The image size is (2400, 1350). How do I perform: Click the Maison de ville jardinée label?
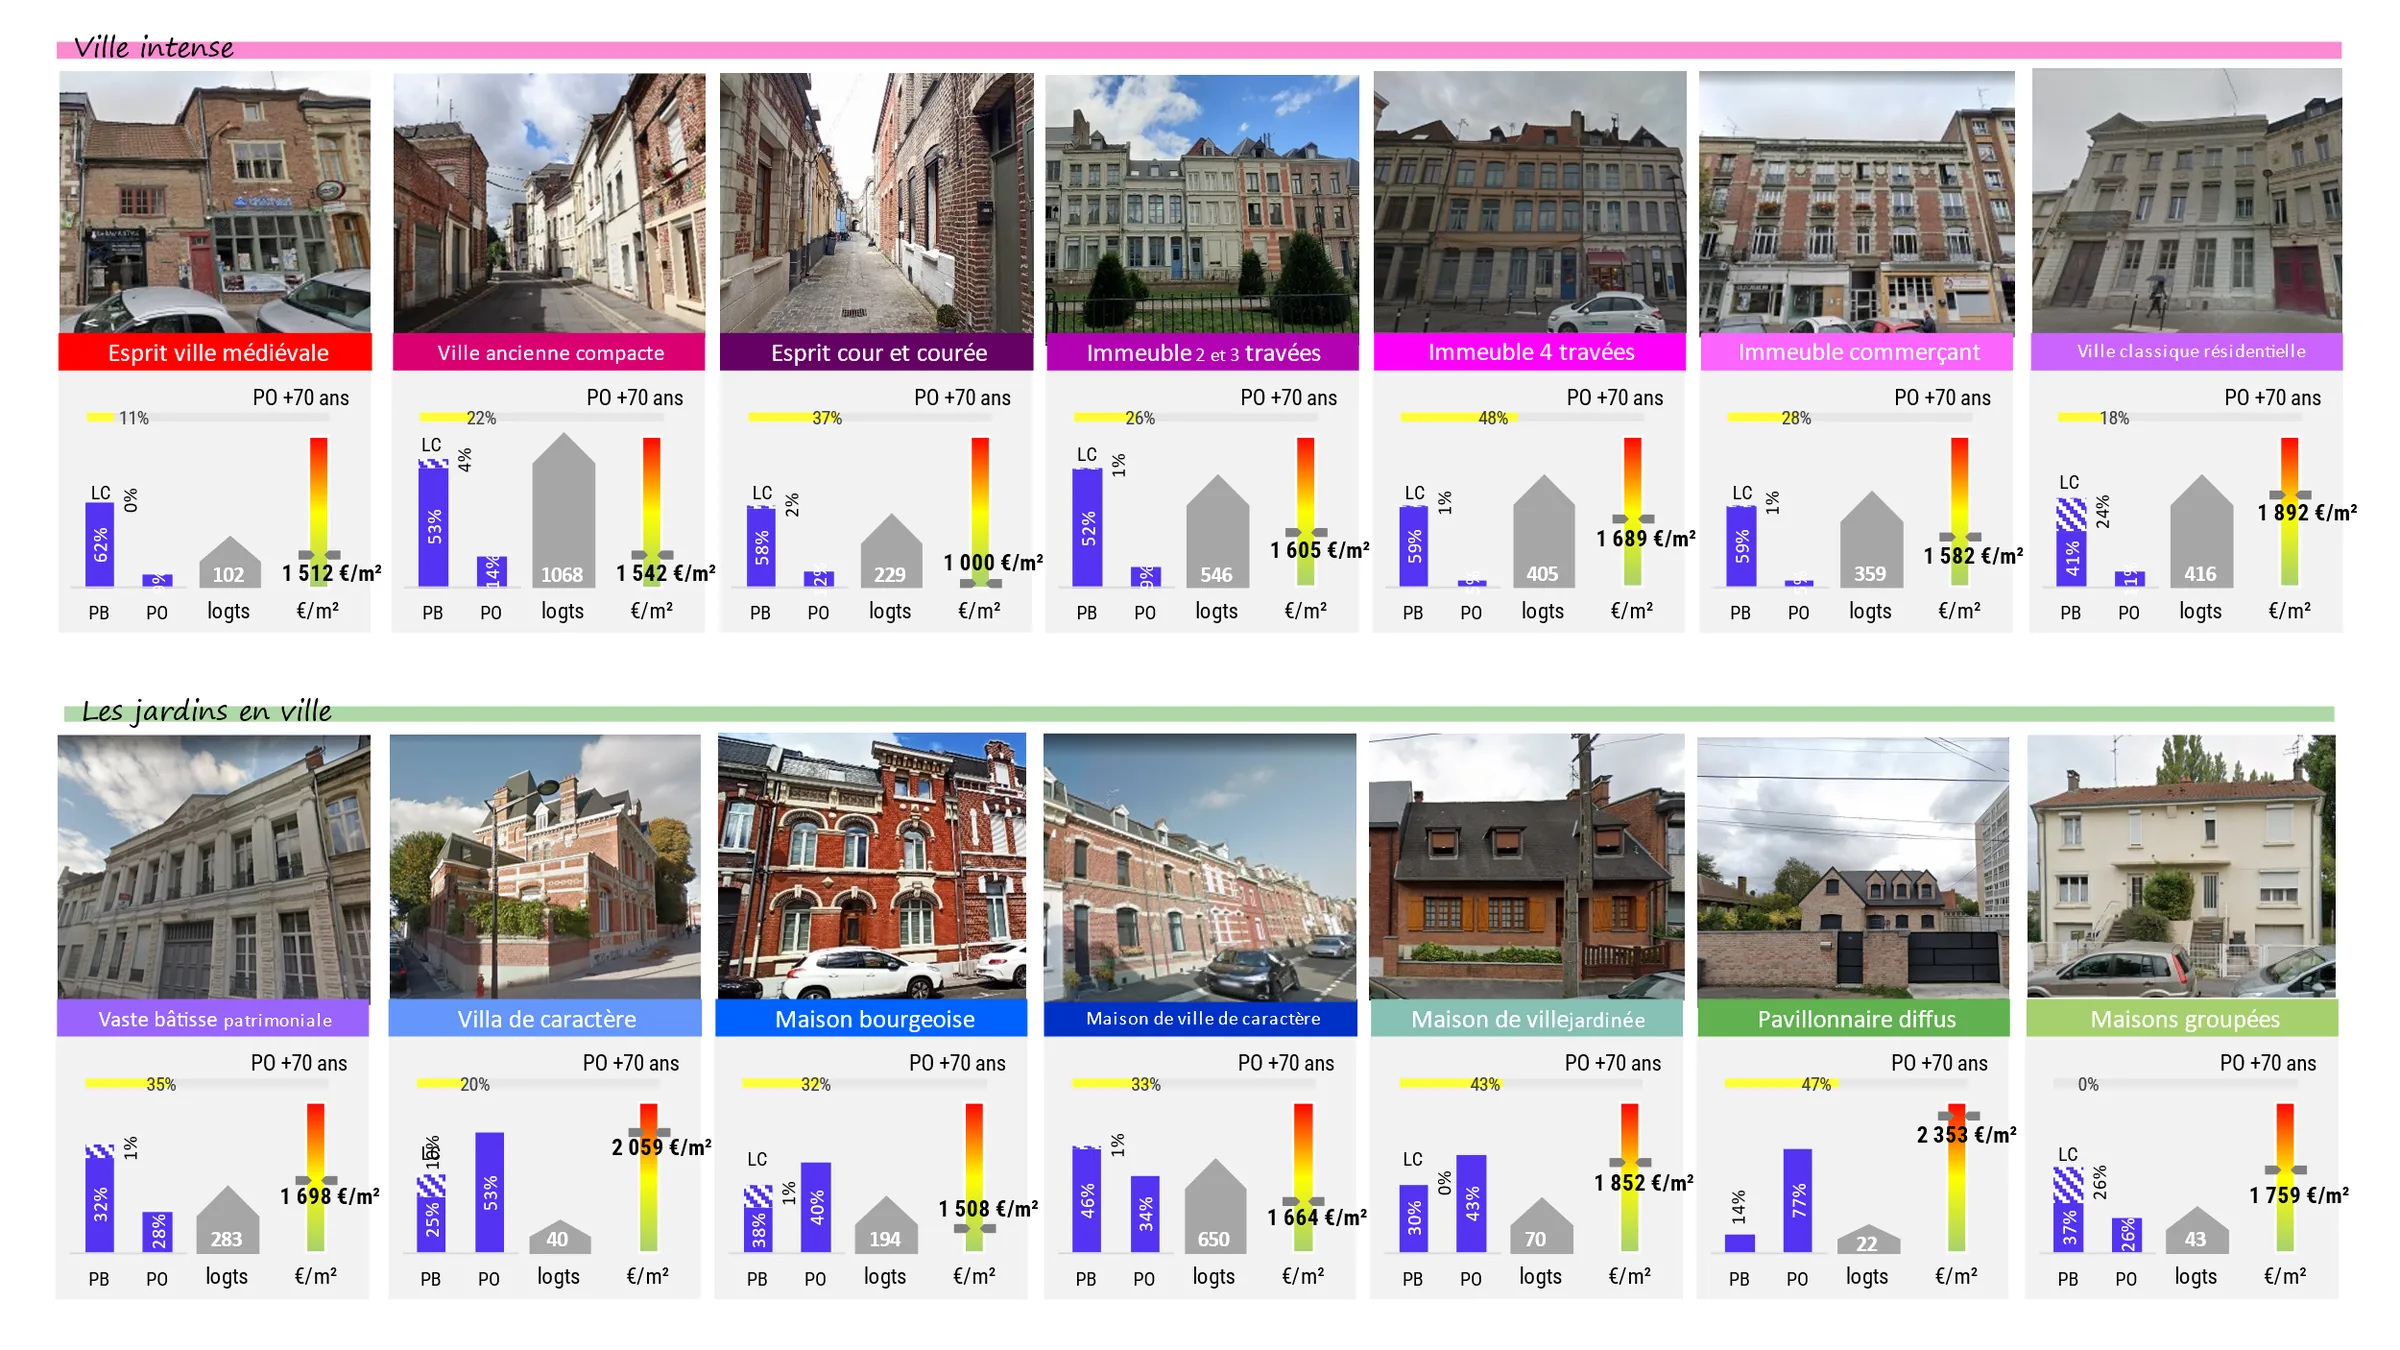[x=1526, y=1018]
